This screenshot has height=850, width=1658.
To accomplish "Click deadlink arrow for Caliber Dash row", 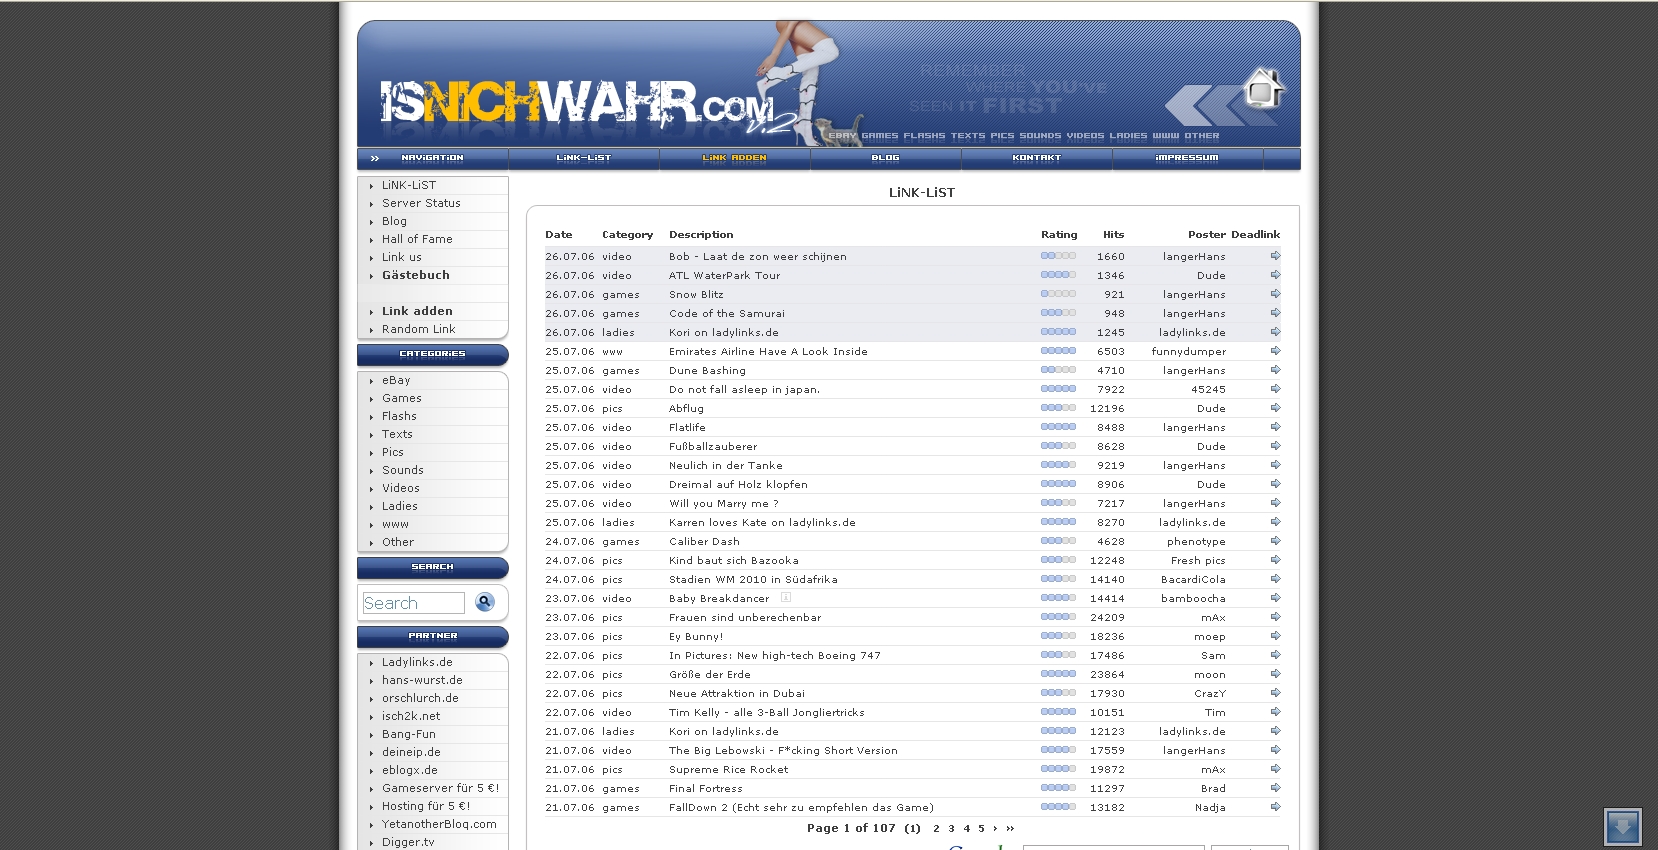I will (1275, 541).
